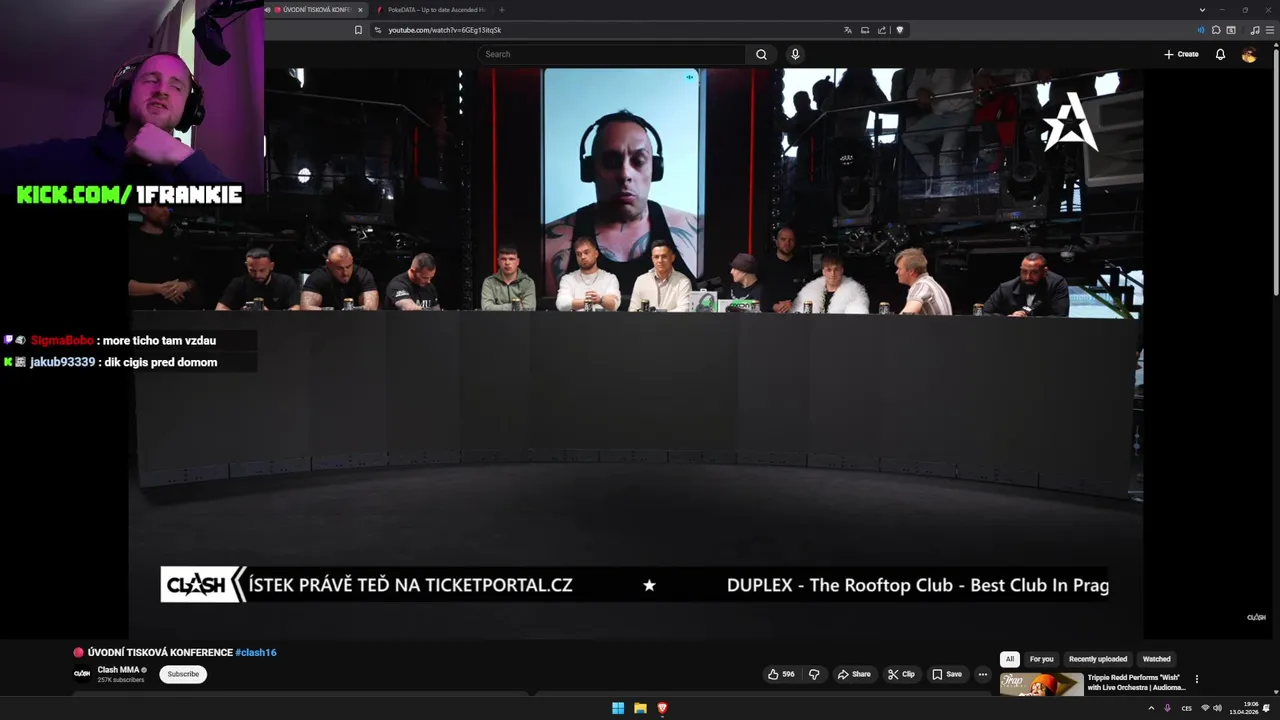Dislike the video with thumbs down
This screenshot has width=1280, height=720.
(814, 674)
